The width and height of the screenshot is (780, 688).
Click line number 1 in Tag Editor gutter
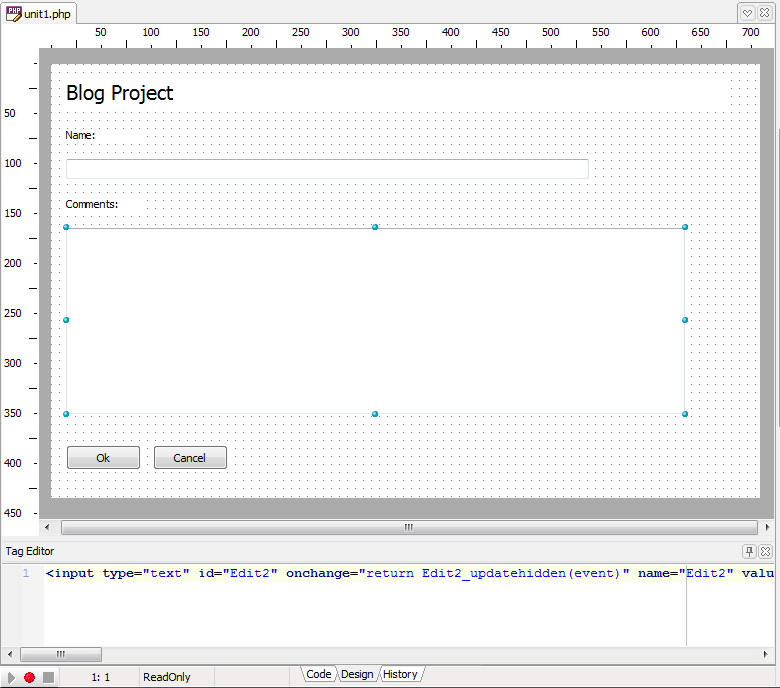tap(26, 574)
